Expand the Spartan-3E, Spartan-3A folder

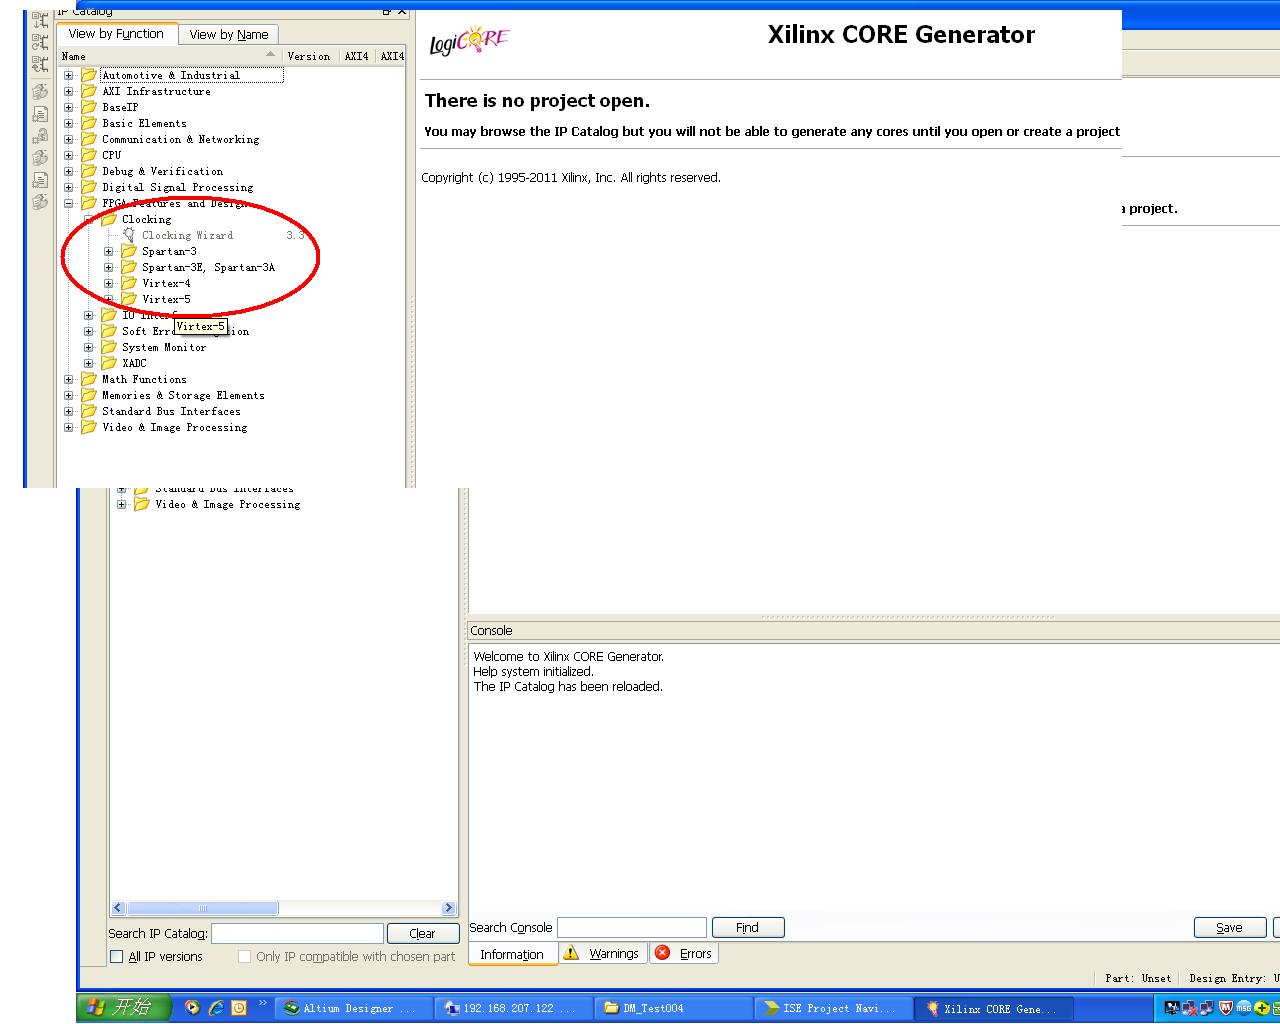pos(108,267)
